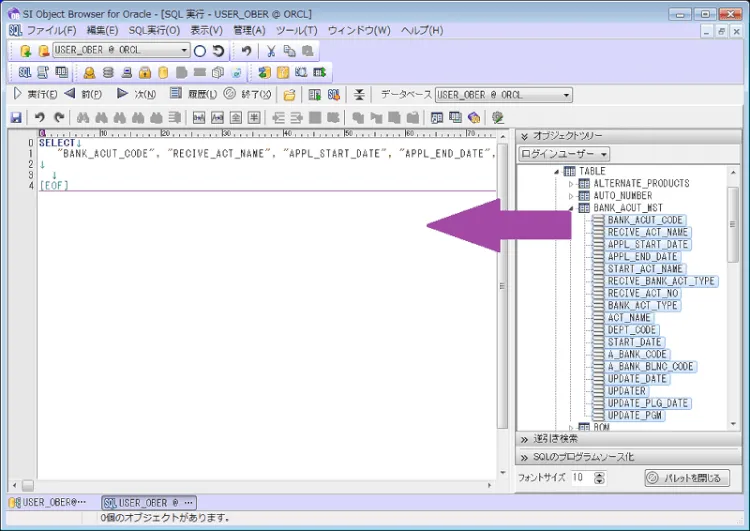This screenshot has height=531, width=750.
Task: Open the SQL execution window icon
Action: (25, 73)
